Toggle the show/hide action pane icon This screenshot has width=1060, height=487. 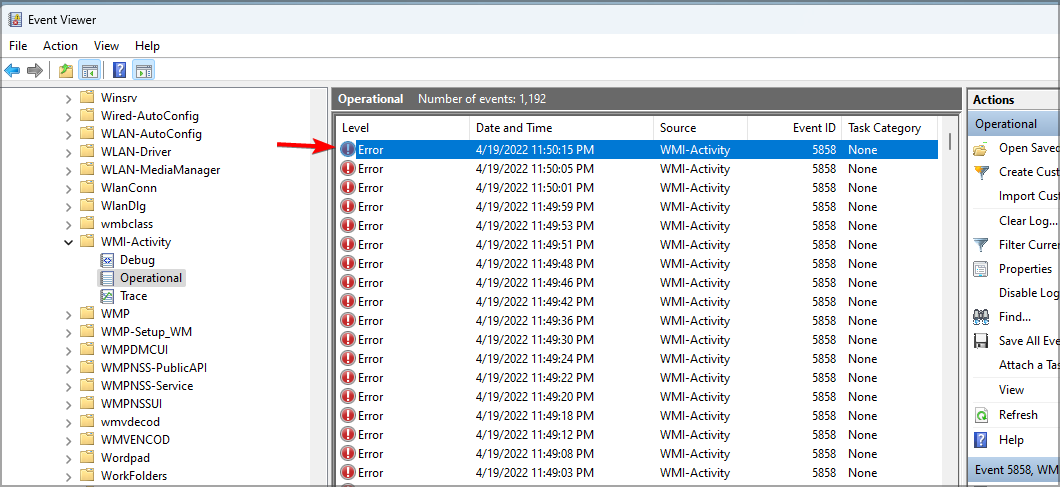tap(143, 70)
